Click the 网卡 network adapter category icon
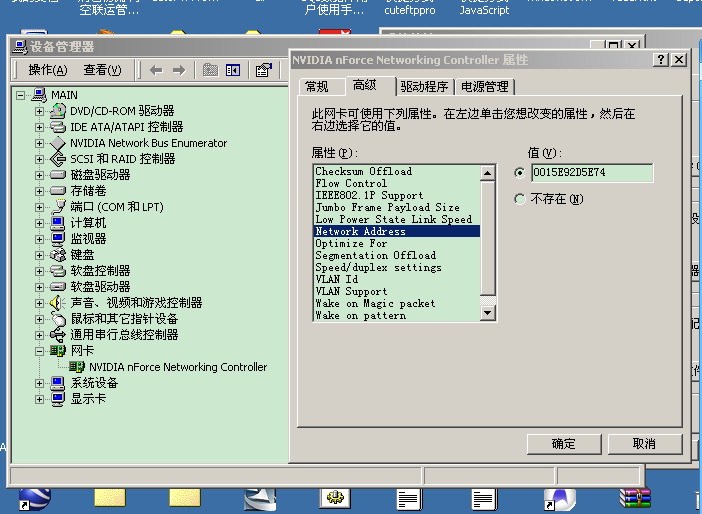 [58, 351]
